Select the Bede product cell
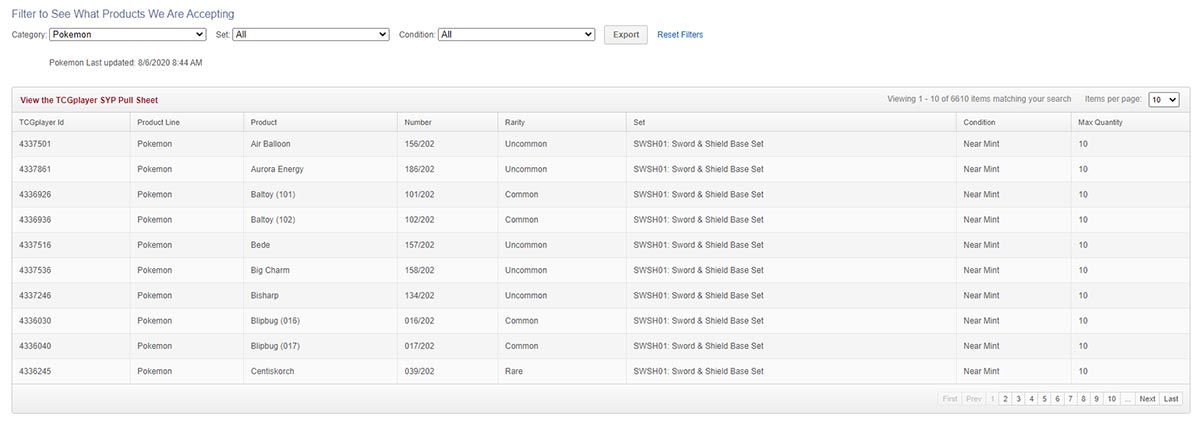This screenshot has height=426, width=1200. point(320,245)
